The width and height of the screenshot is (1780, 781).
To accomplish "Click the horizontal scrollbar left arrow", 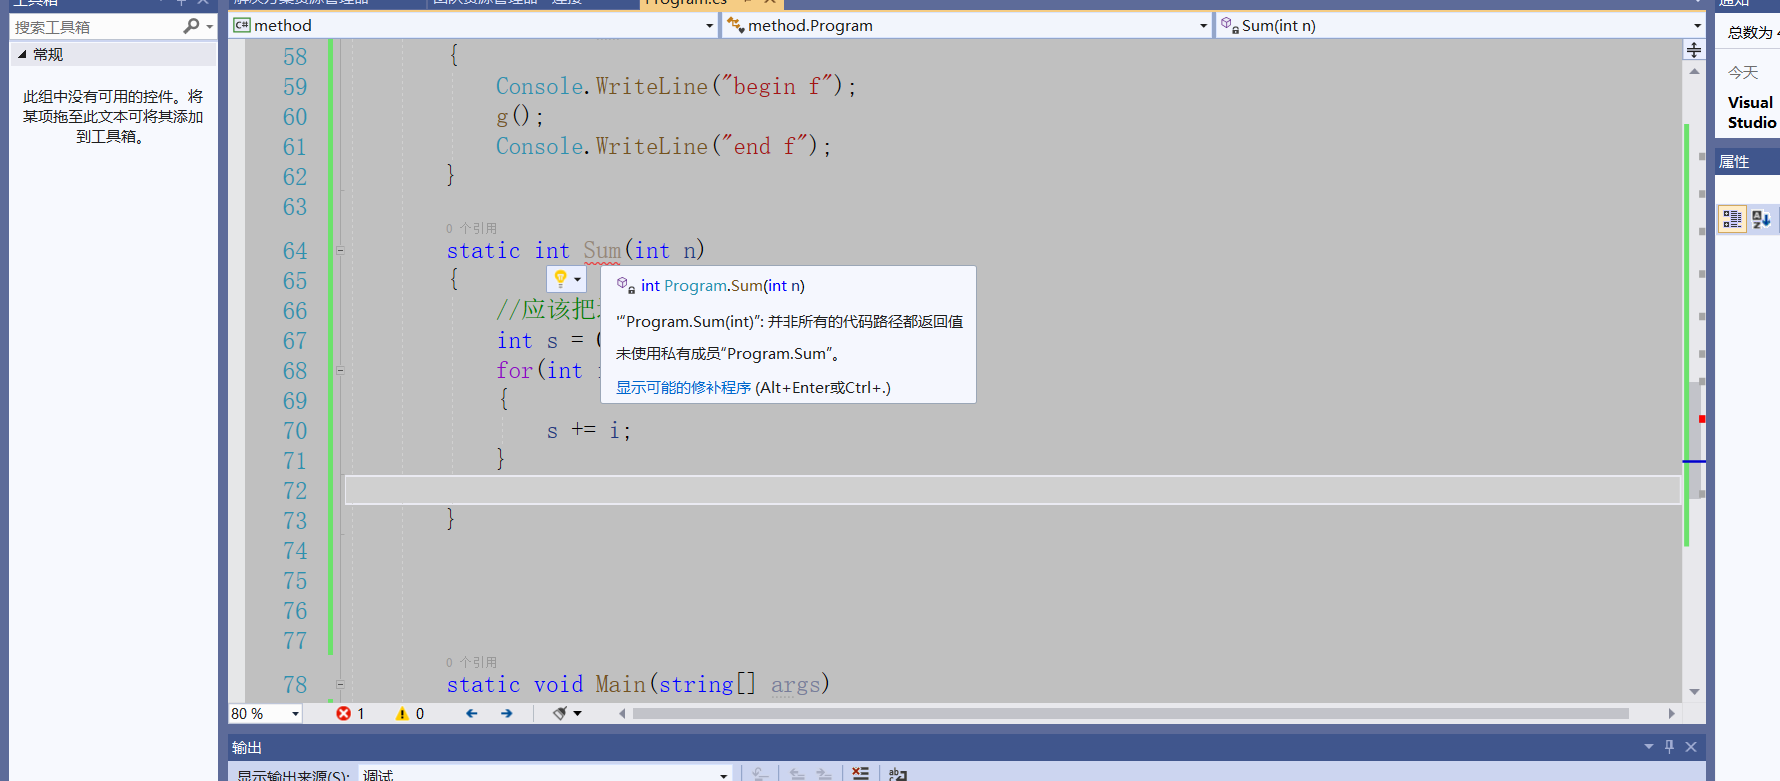I will [x=622, y=713].
